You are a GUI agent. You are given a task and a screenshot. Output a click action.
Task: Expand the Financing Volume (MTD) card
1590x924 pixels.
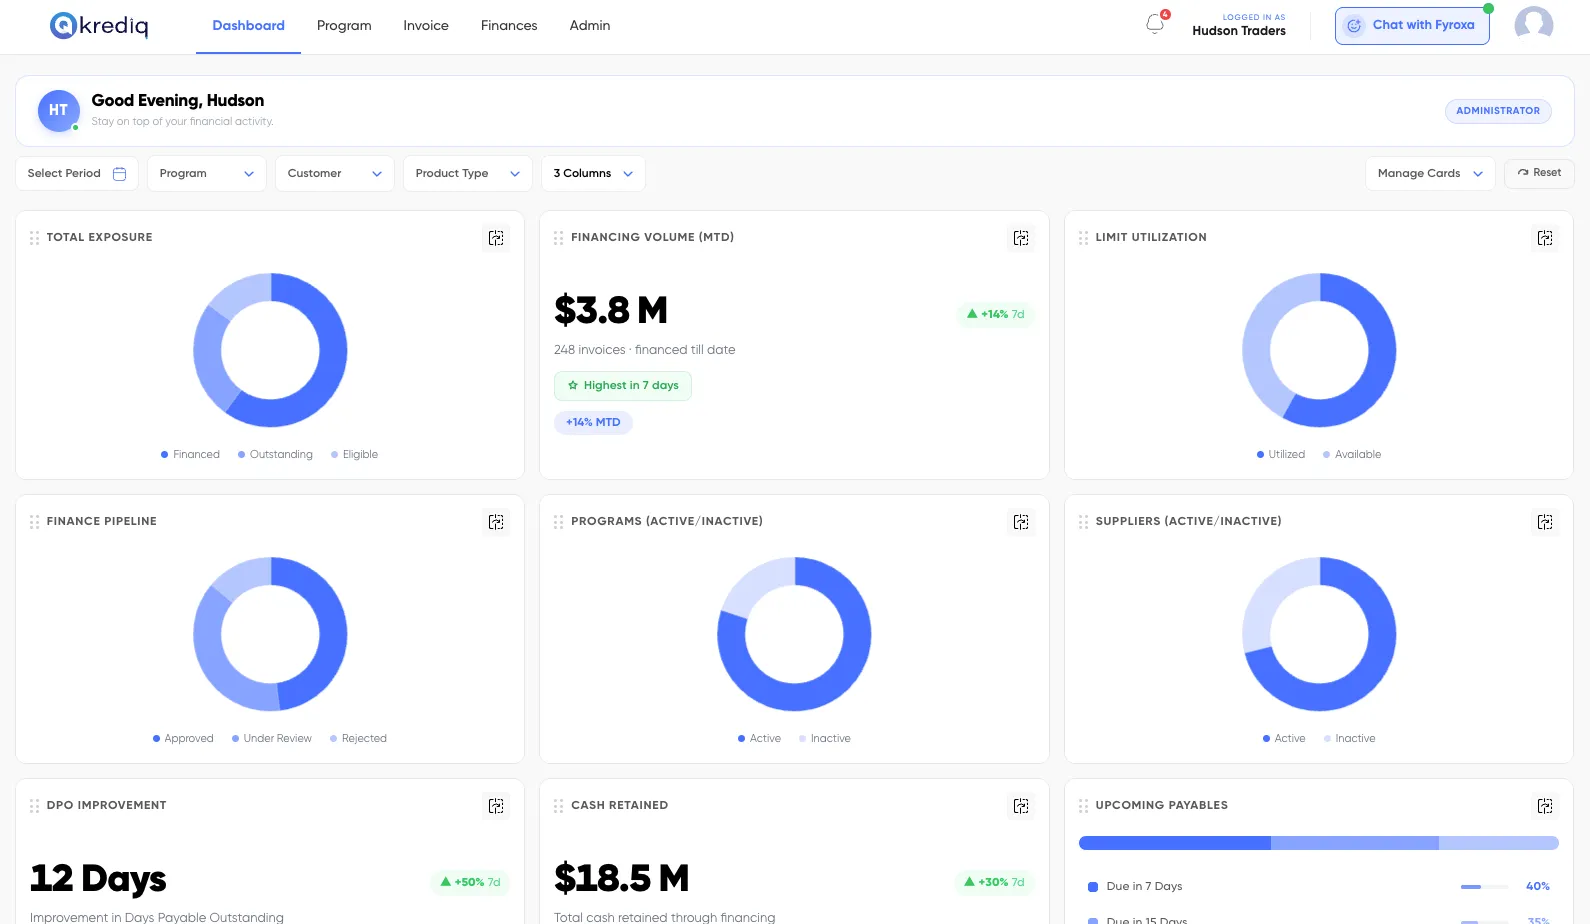(1021, 238)
